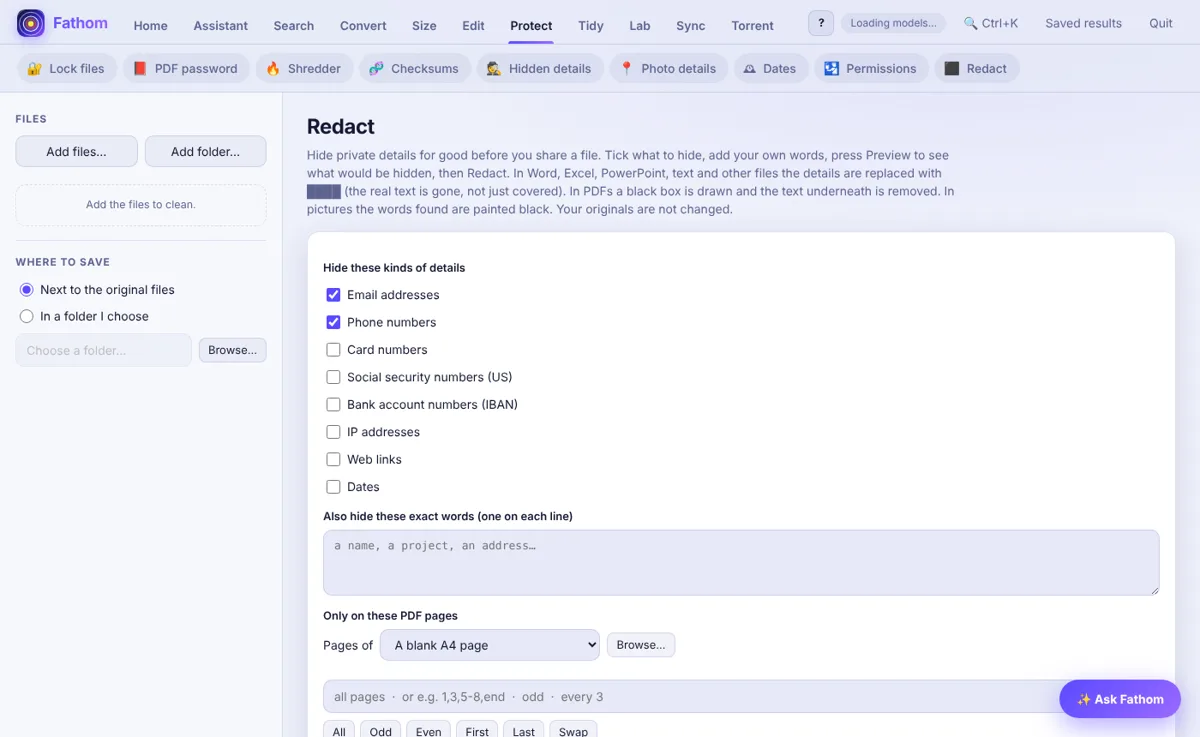Switch to the Edit tab
This screenshot has height=737, width=1200.
pos(474,26)
